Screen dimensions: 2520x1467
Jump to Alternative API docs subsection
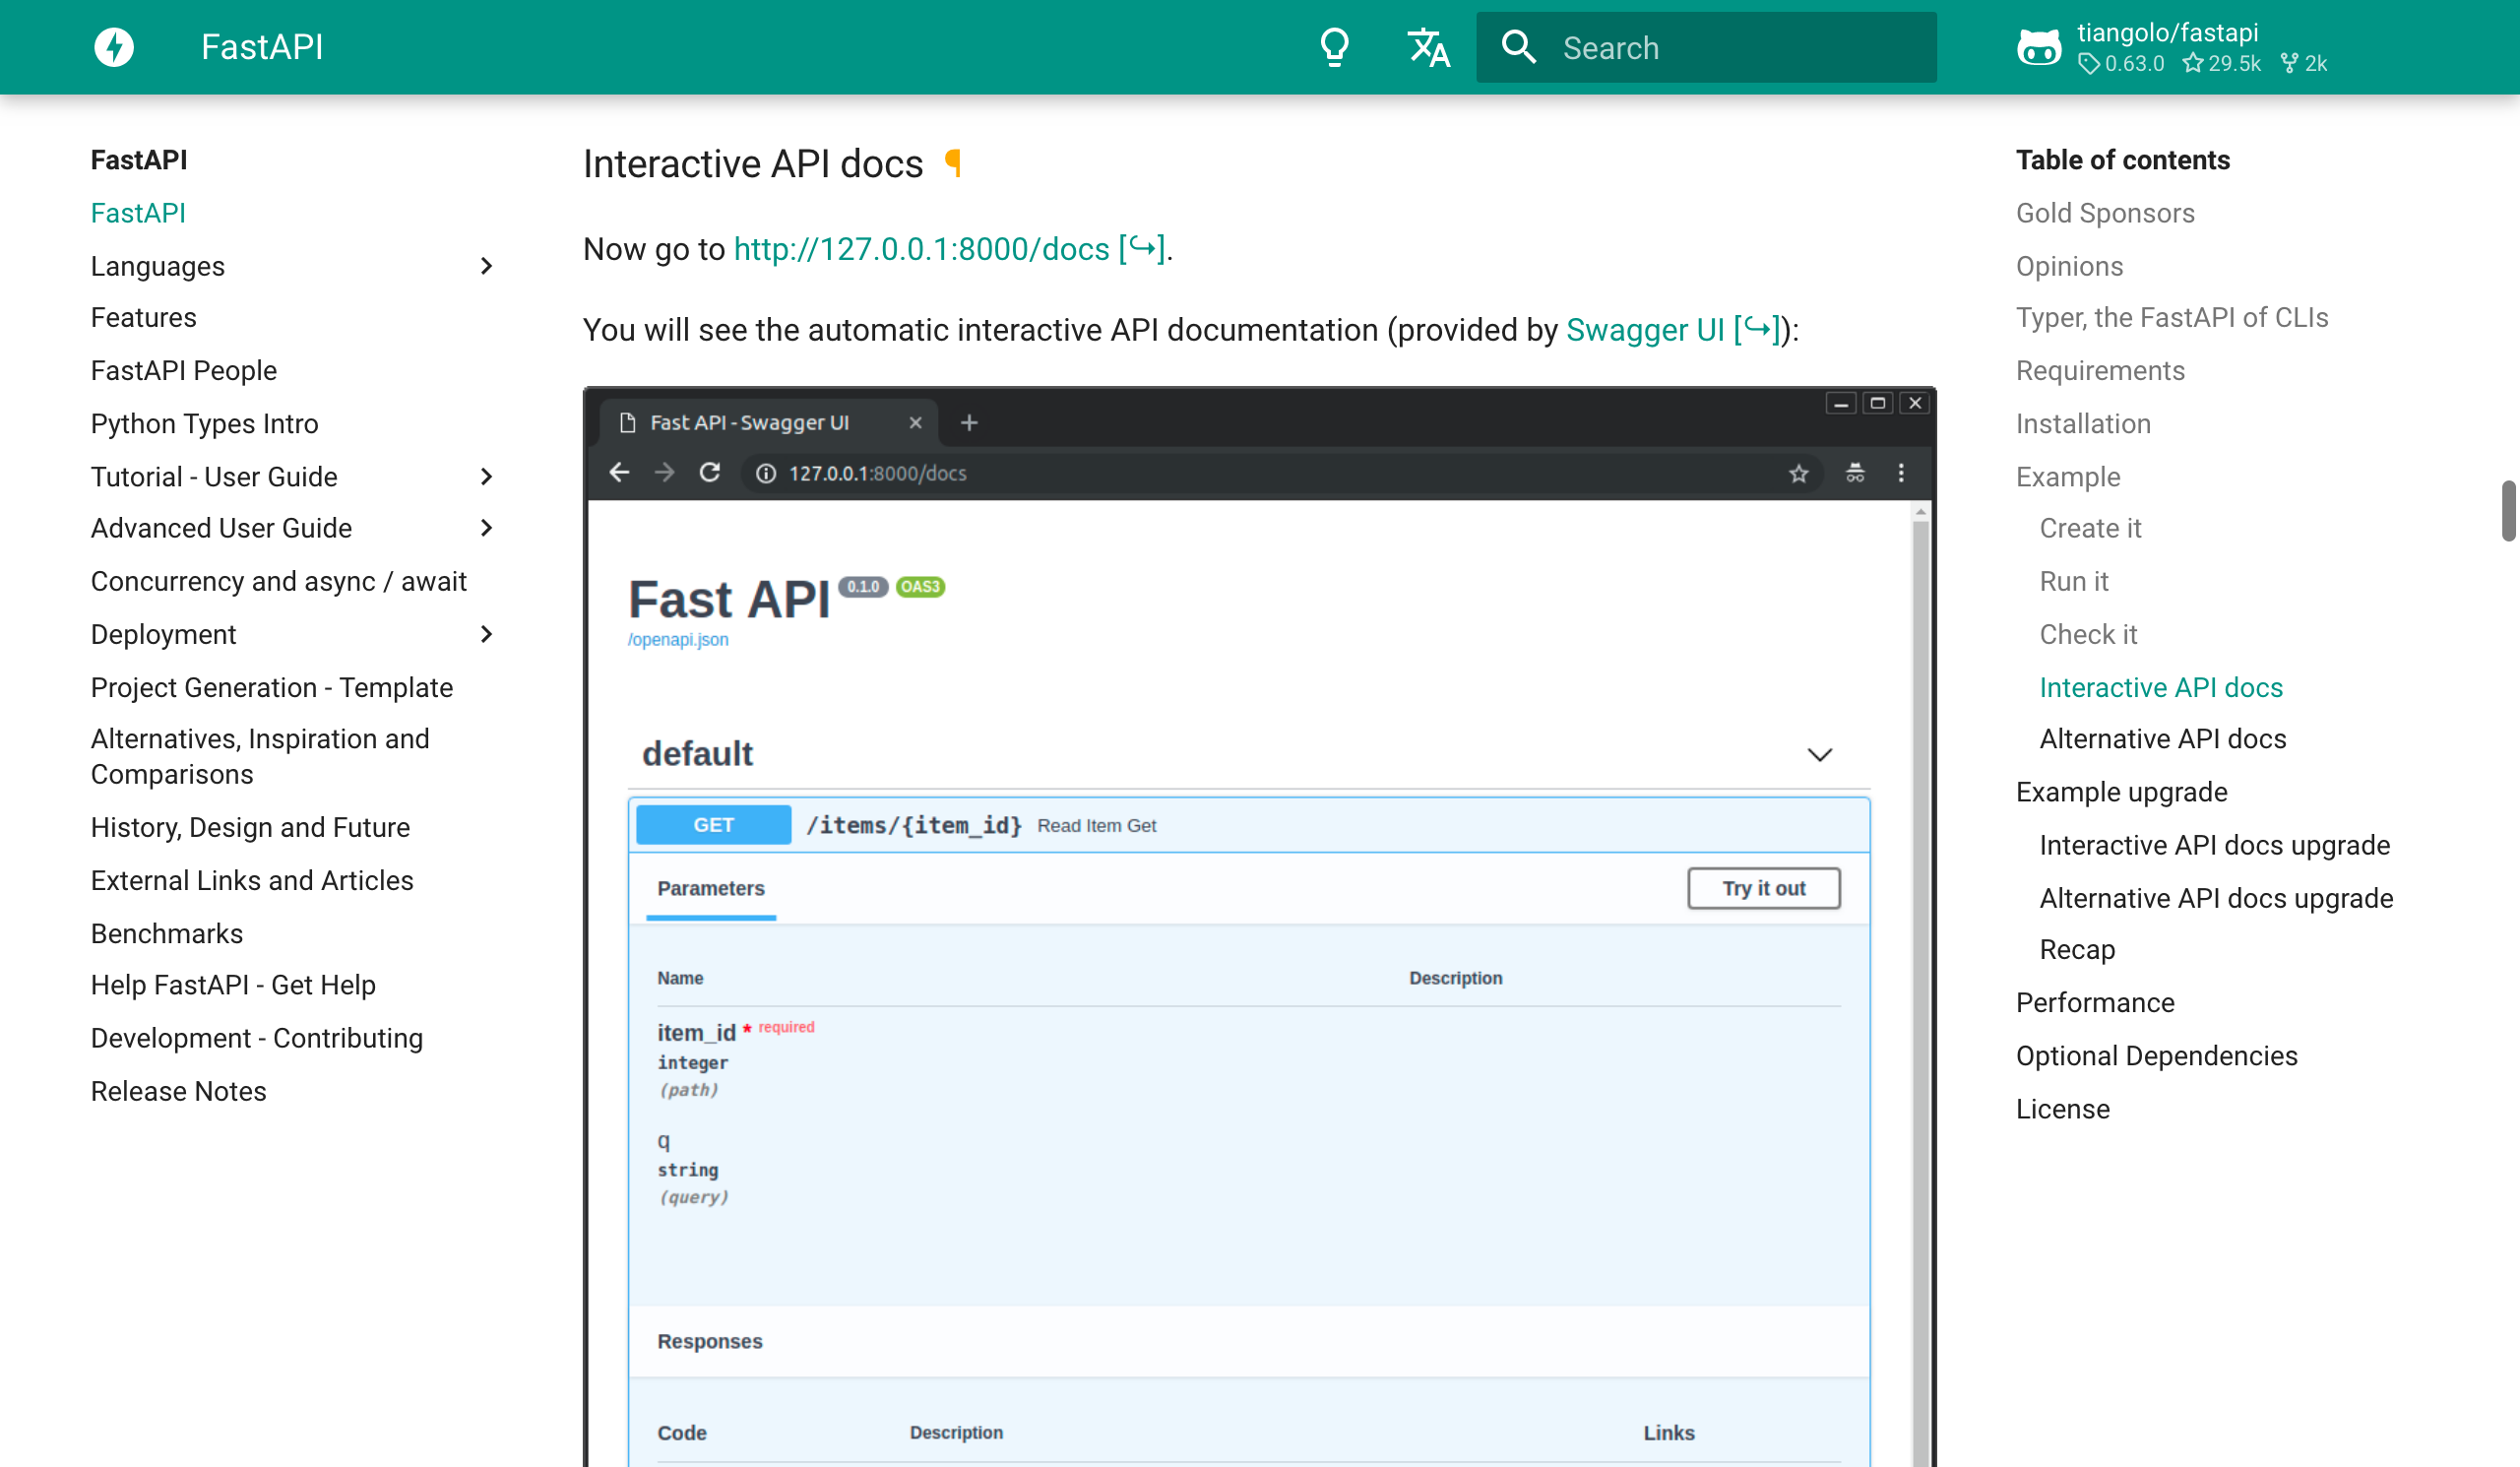tap(2163, 738)
